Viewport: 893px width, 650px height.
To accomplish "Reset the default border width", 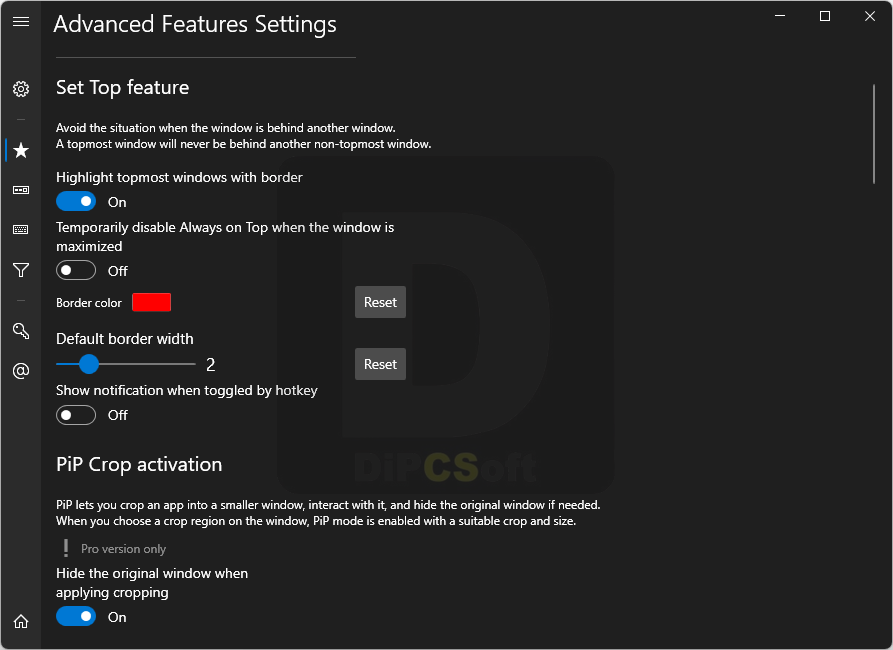I will coord(380,364).
